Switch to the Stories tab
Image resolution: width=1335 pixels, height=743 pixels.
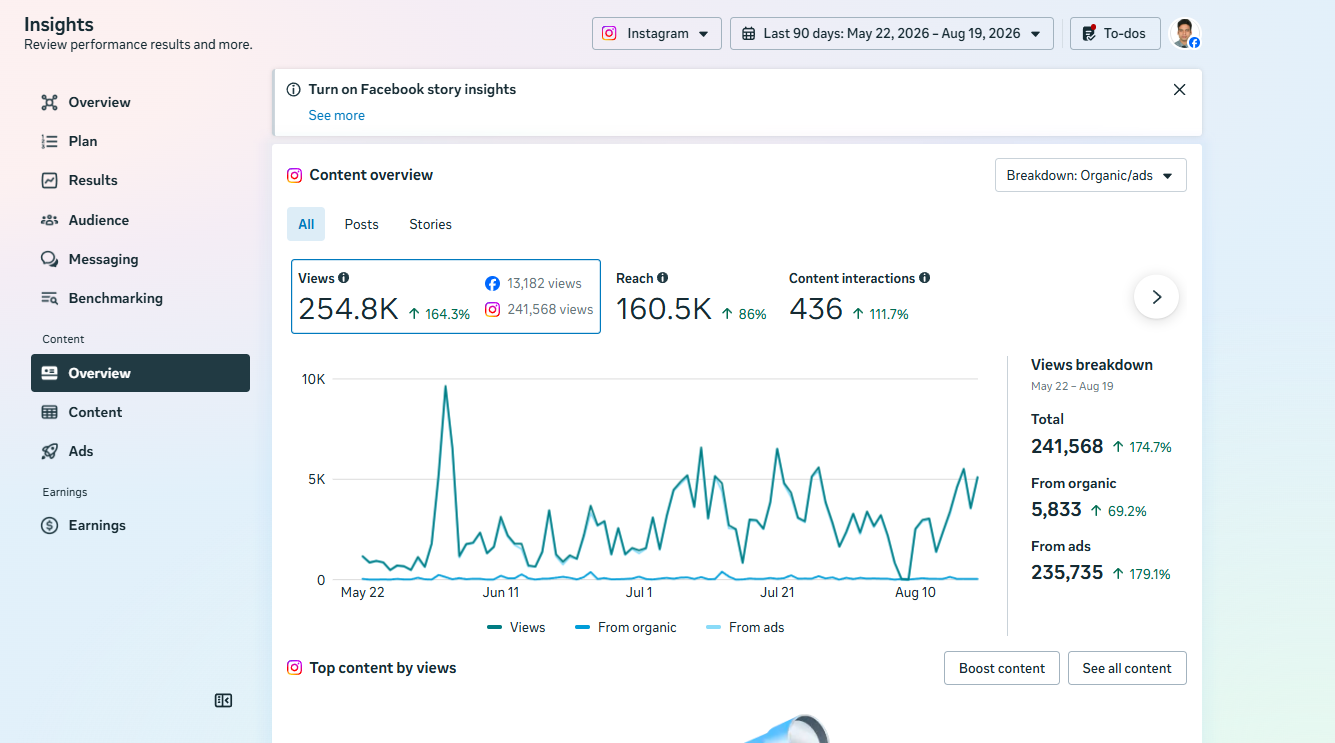[430, 224]
